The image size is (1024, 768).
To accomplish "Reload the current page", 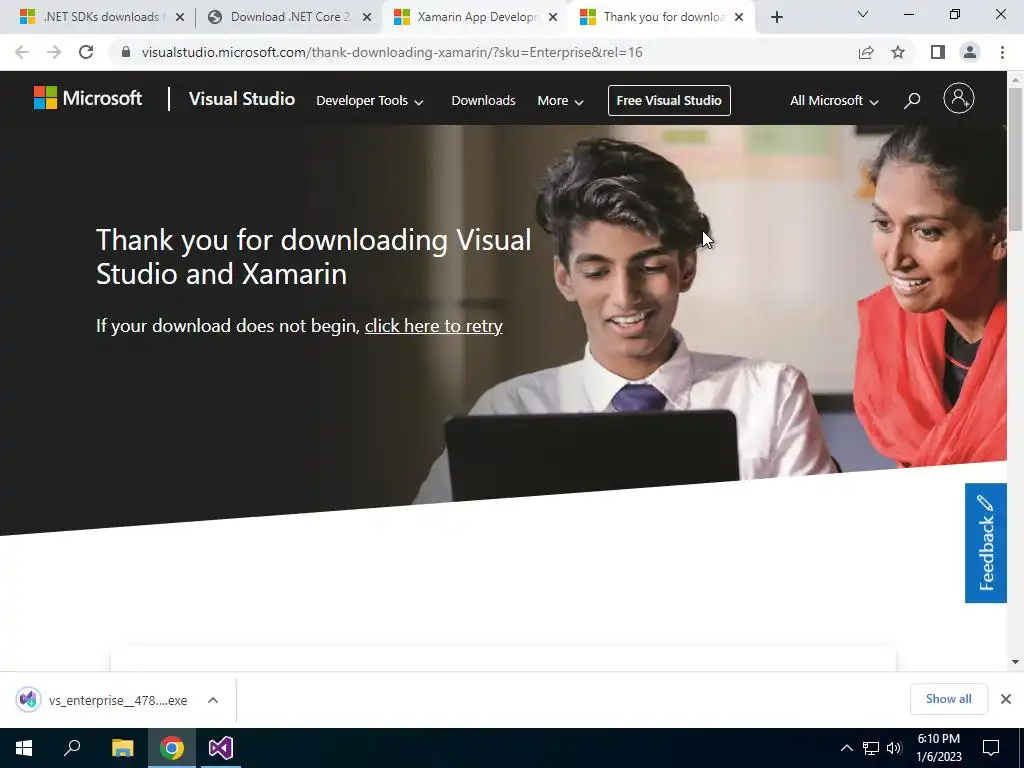I will pos(86,52).
